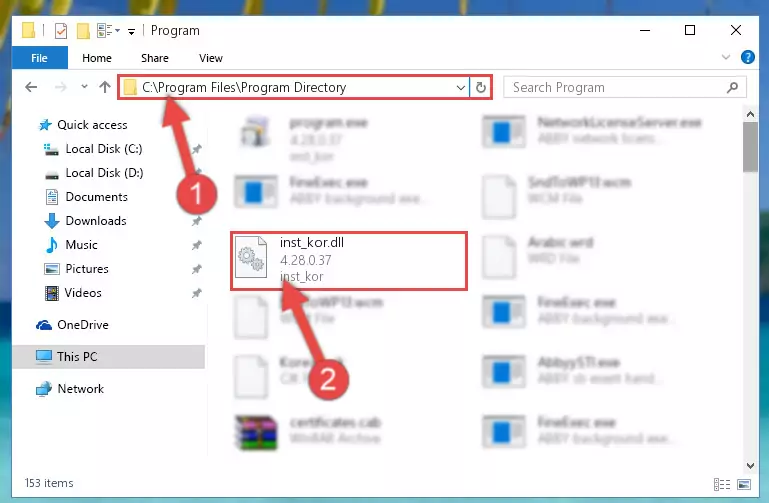Click the inst_kor.dll gear file icon
Image resolution: width=769 pixels, height=503 pixels.
[x=251, y=257]
